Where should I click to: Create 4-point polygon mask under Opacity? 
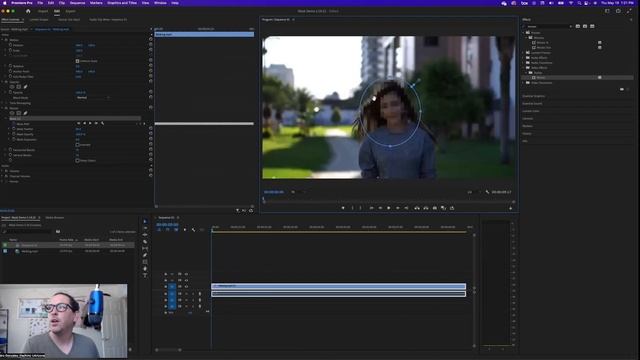pyautogui.click(x=18, y=87)
